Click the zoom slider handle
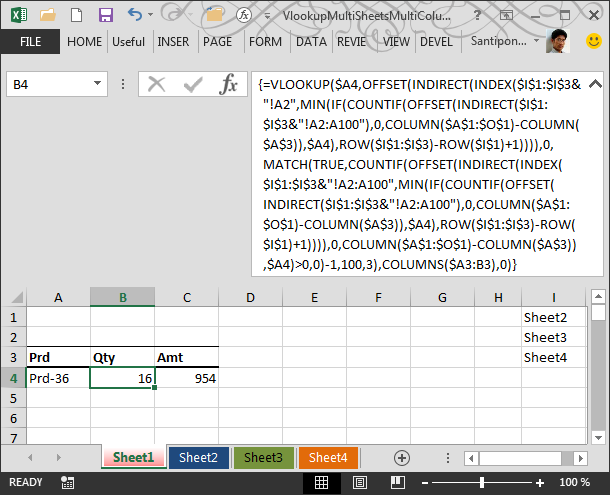This screenshot has width=610, height=495. (x=484, y=482)
